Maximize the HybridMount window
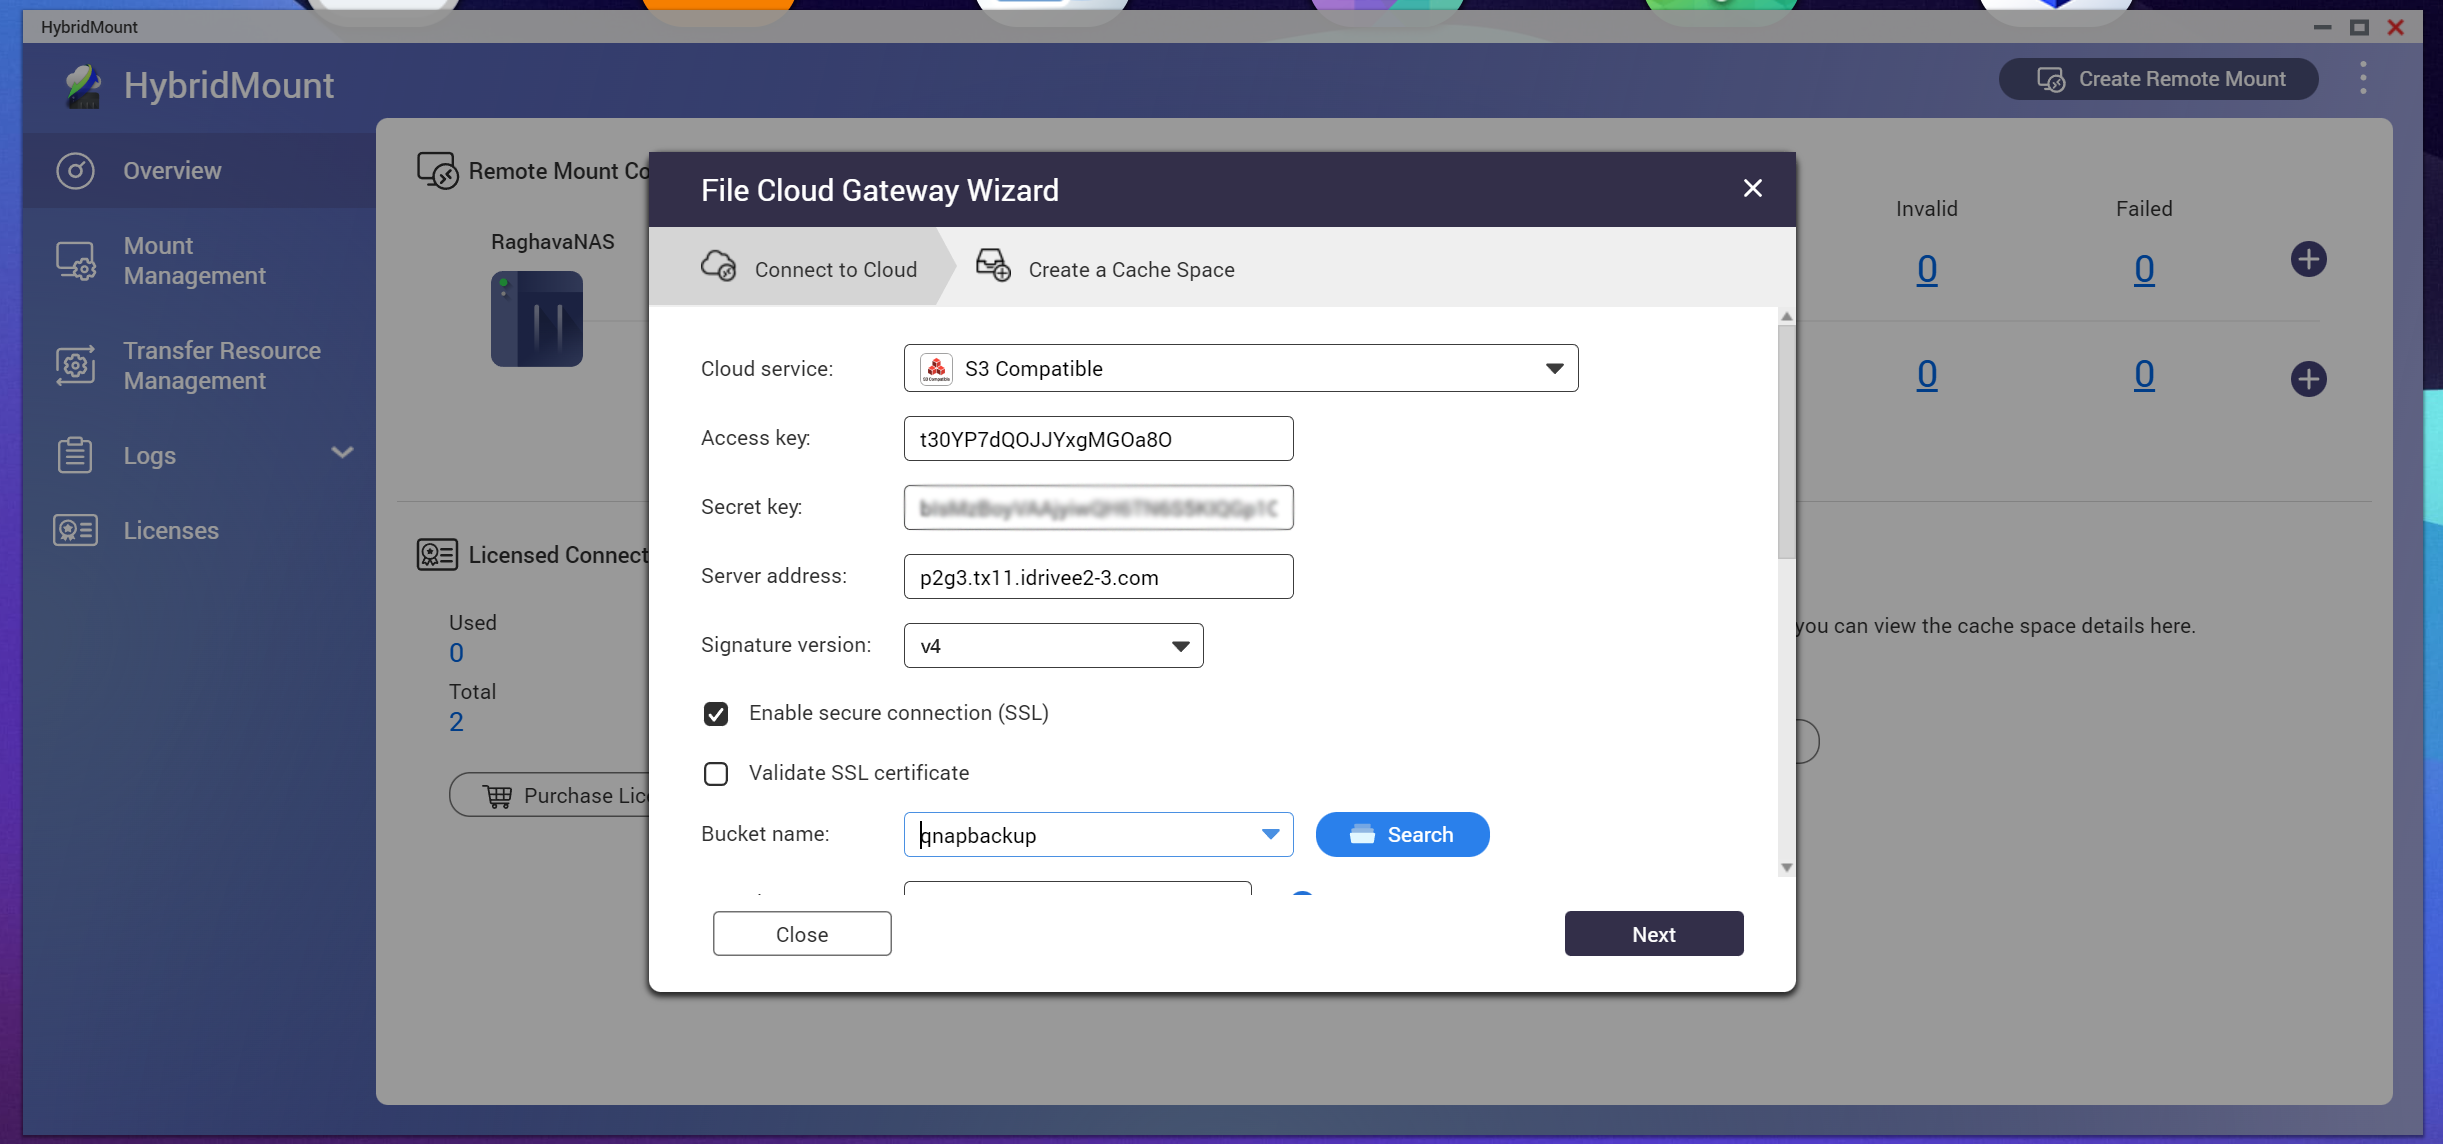The height and width of the screenshot is (1144, 2443). point(2359,27)
